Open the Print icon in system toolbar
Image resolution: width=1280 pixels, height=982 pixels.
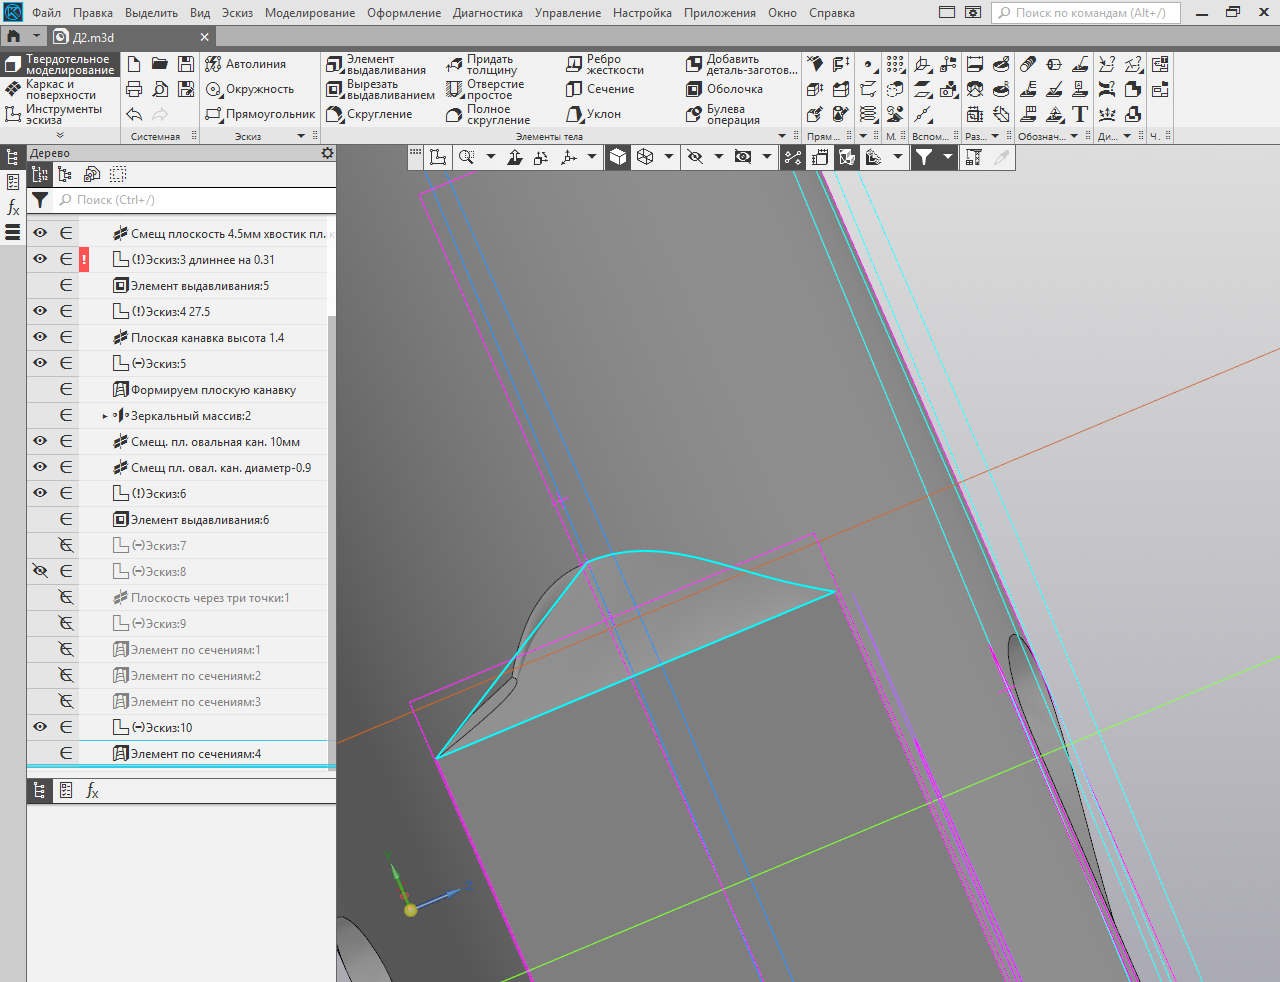point(134,89)
